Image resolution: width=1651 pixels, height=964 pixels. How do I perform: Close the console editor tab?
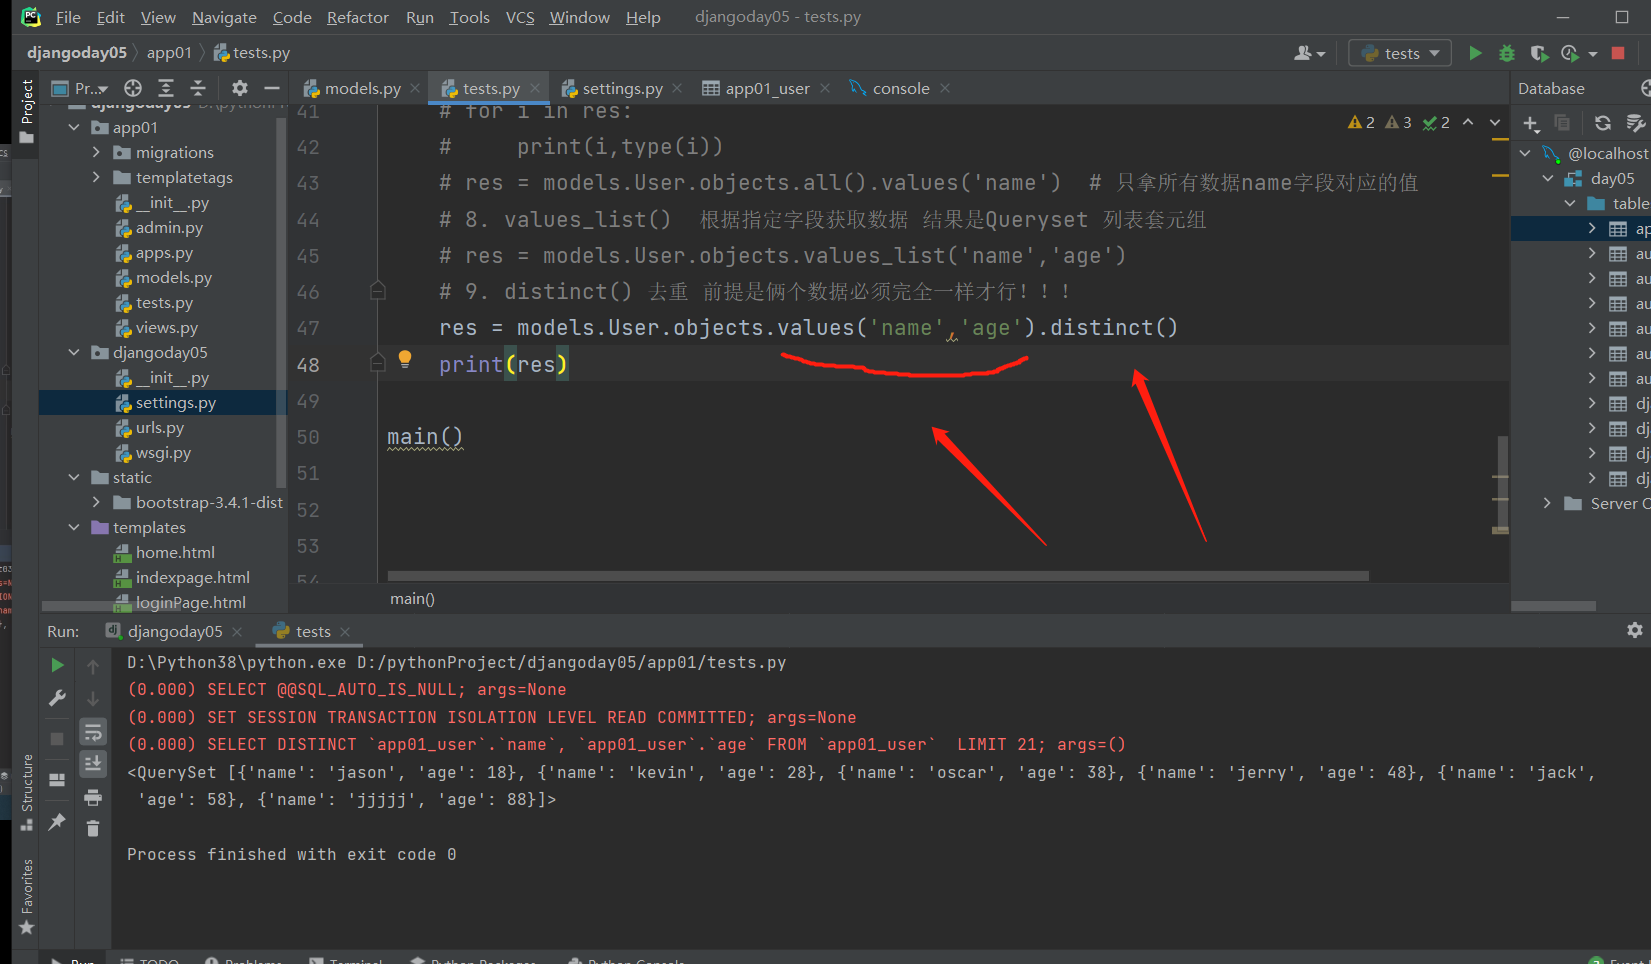tap(945, 88)
